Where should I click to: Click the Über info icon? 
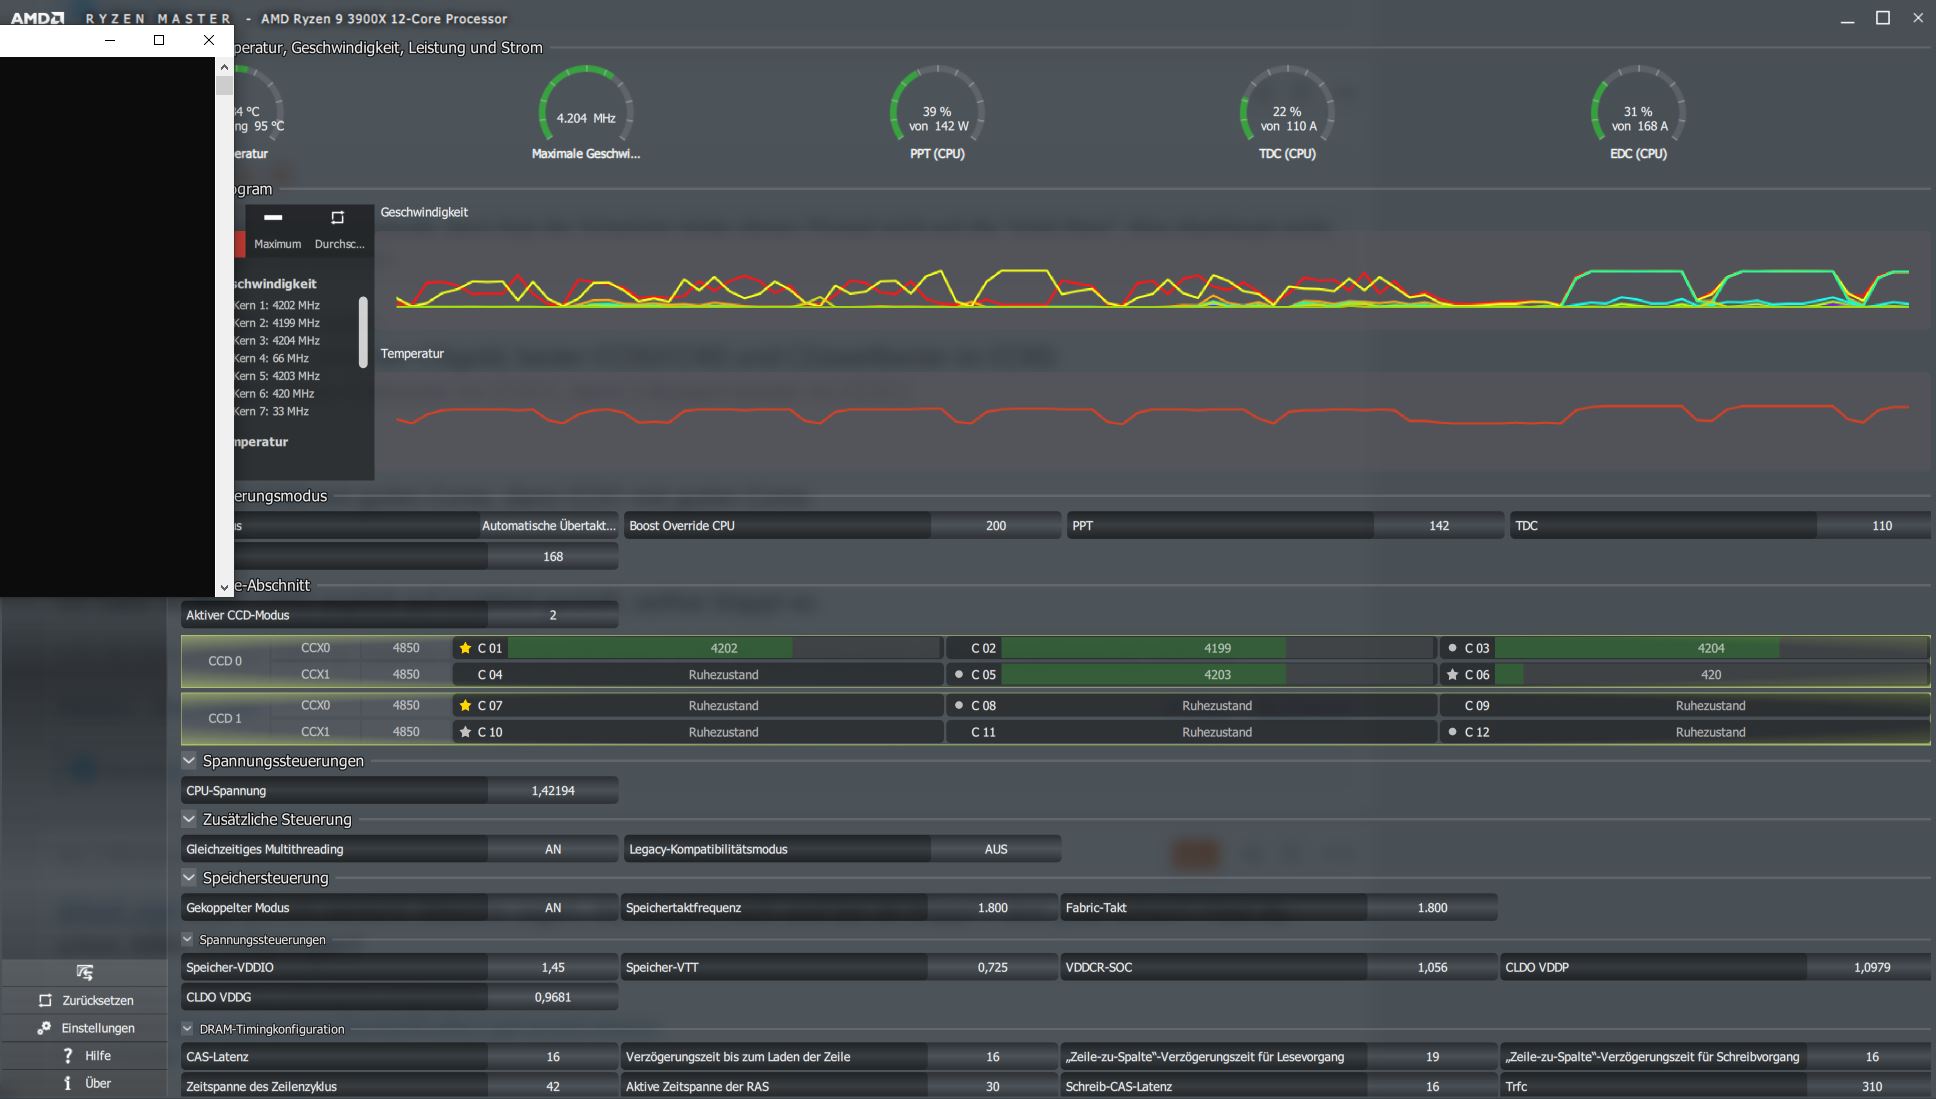coord(67,1083)
